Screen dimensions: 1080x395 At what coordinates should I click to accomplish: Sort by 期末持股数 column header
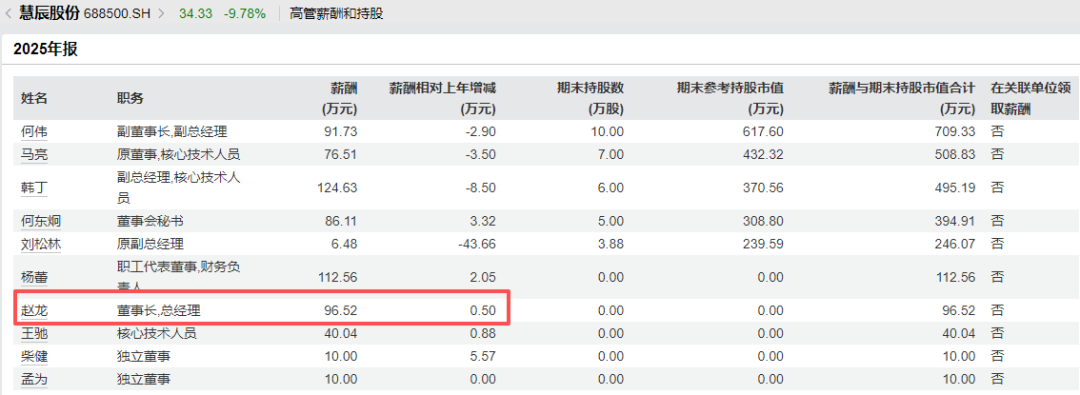pos(590,98)
